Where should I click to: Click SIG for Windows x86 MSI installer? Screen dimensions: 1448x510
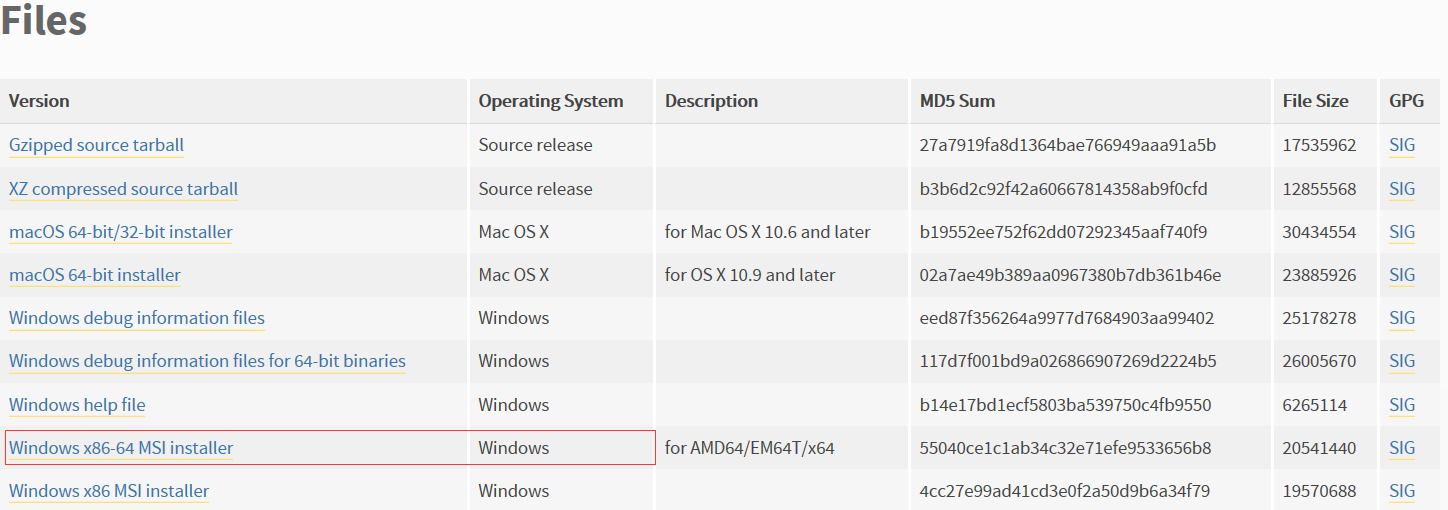1402,491
